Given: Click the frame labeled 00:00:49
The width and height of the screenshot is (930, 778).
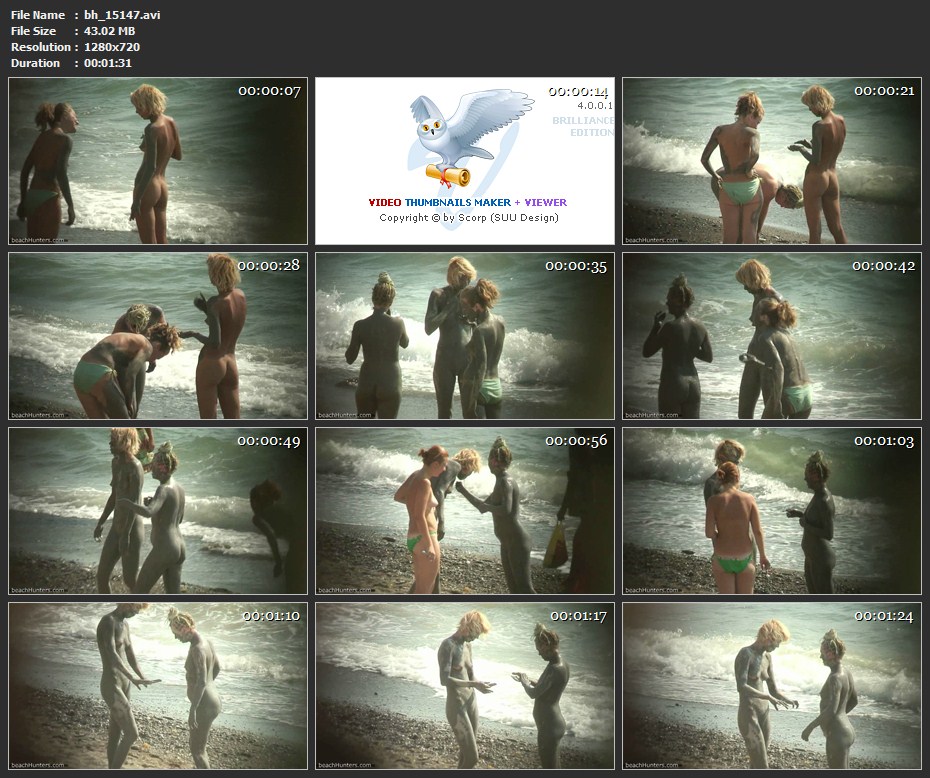Looking at the screenshot, I should [x=158, y=510].
